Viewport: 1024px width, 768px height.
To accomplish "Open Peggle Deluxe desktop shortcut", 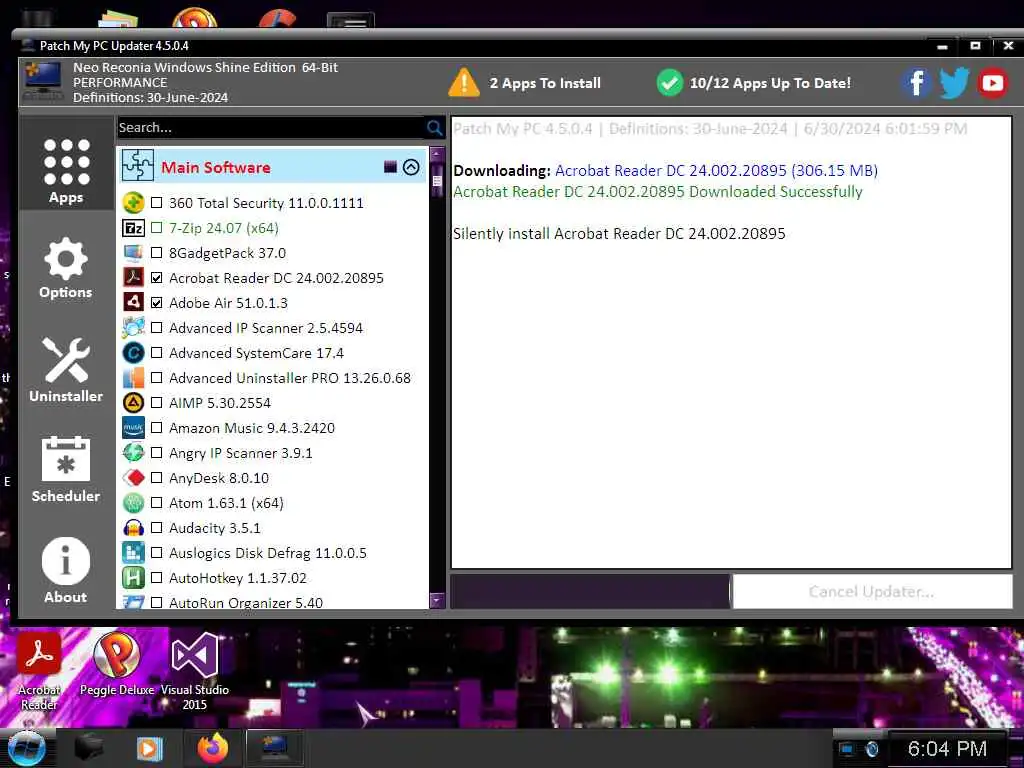I will click(117, 664).
